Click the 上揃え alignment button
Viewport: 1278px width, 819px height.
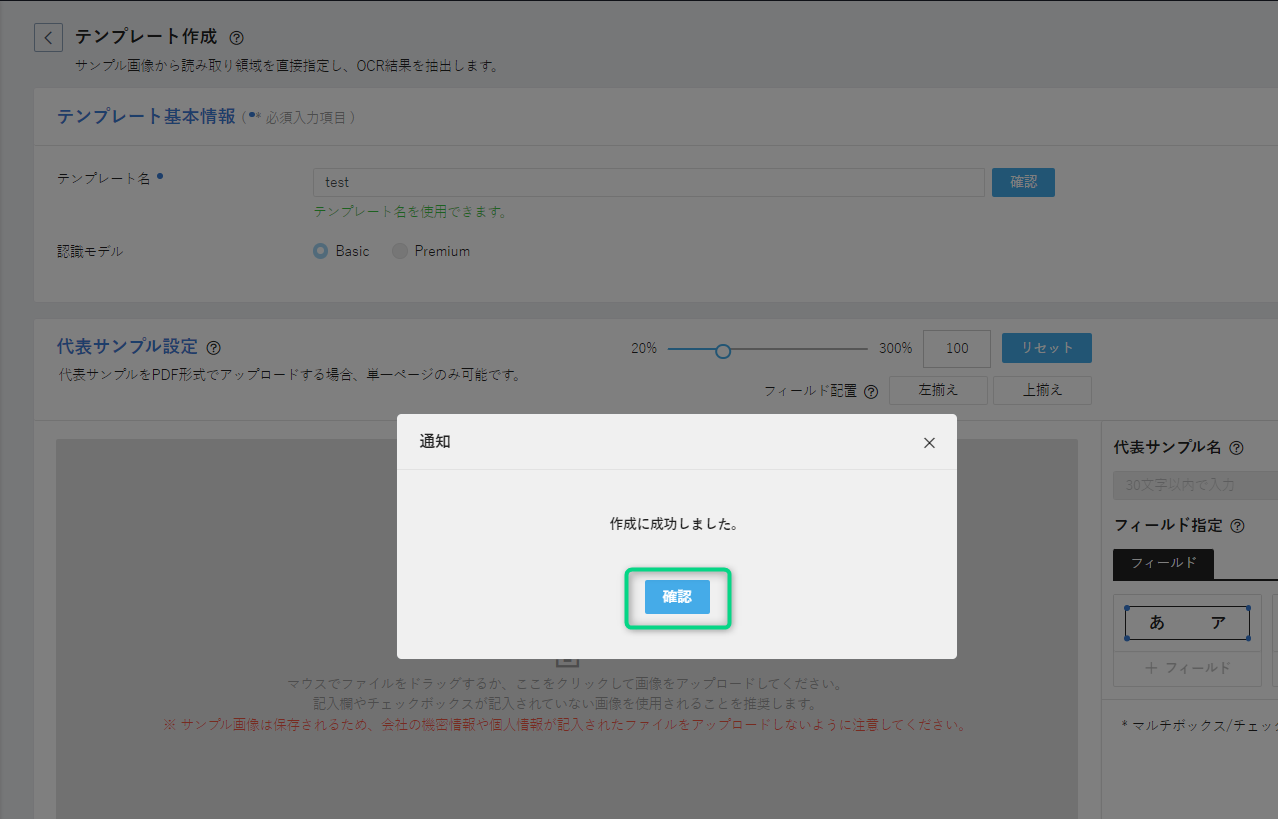coord(1042,390)
